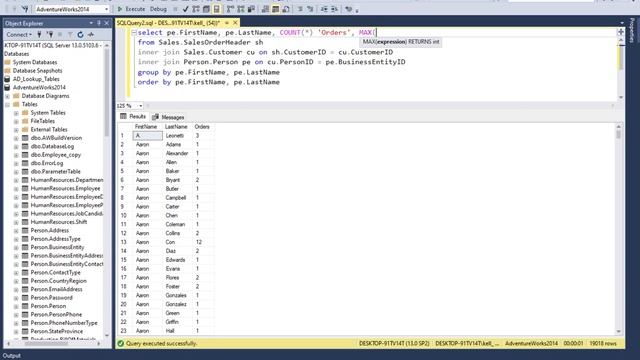Viewport: 640px width, 360px height.
Task: Expand the Person.Address table node
Action: (16, 231)
